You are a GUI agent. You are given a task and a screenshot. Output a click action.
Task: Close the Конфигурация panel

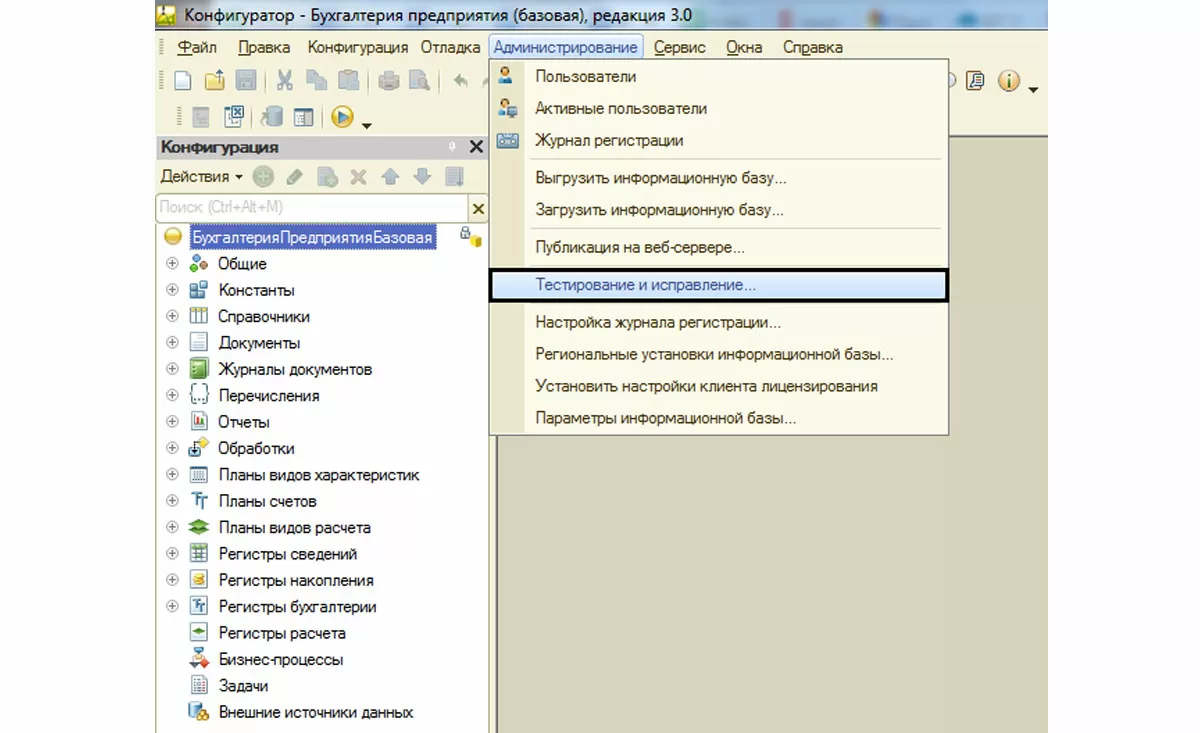tap(476, 147)
